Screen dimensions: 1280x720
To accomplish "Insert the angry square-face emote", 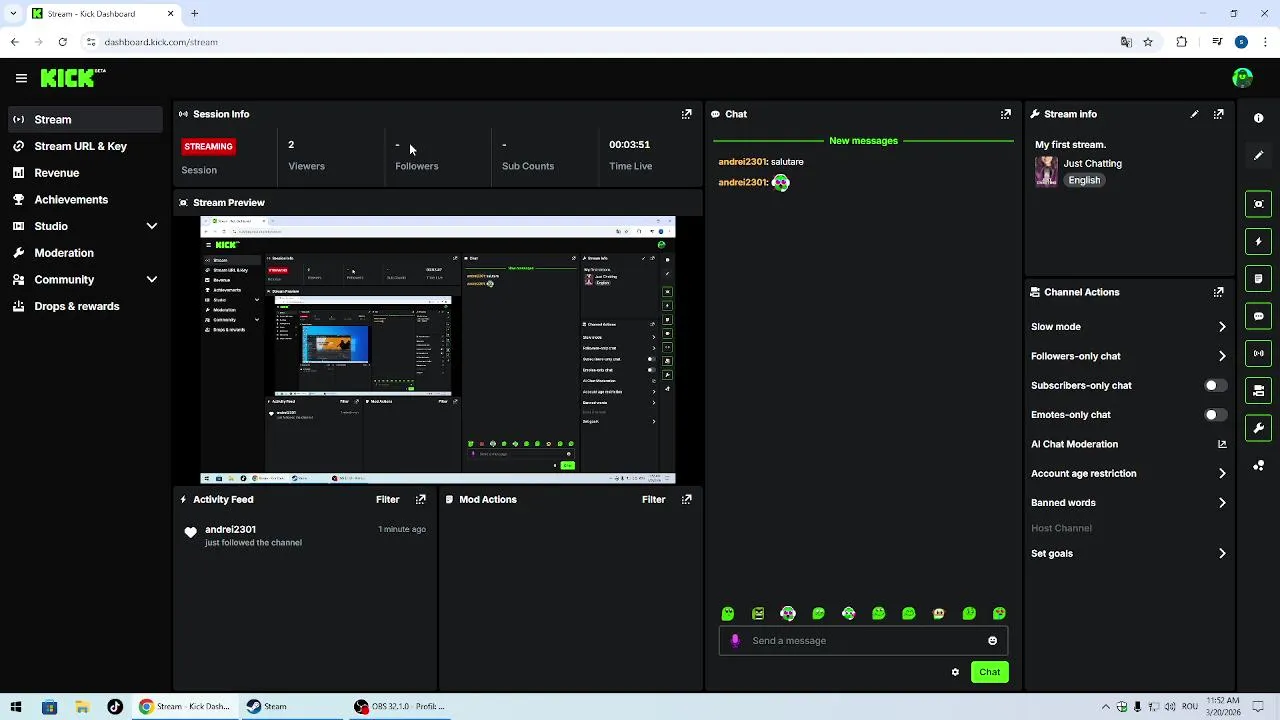I will 758,614.
